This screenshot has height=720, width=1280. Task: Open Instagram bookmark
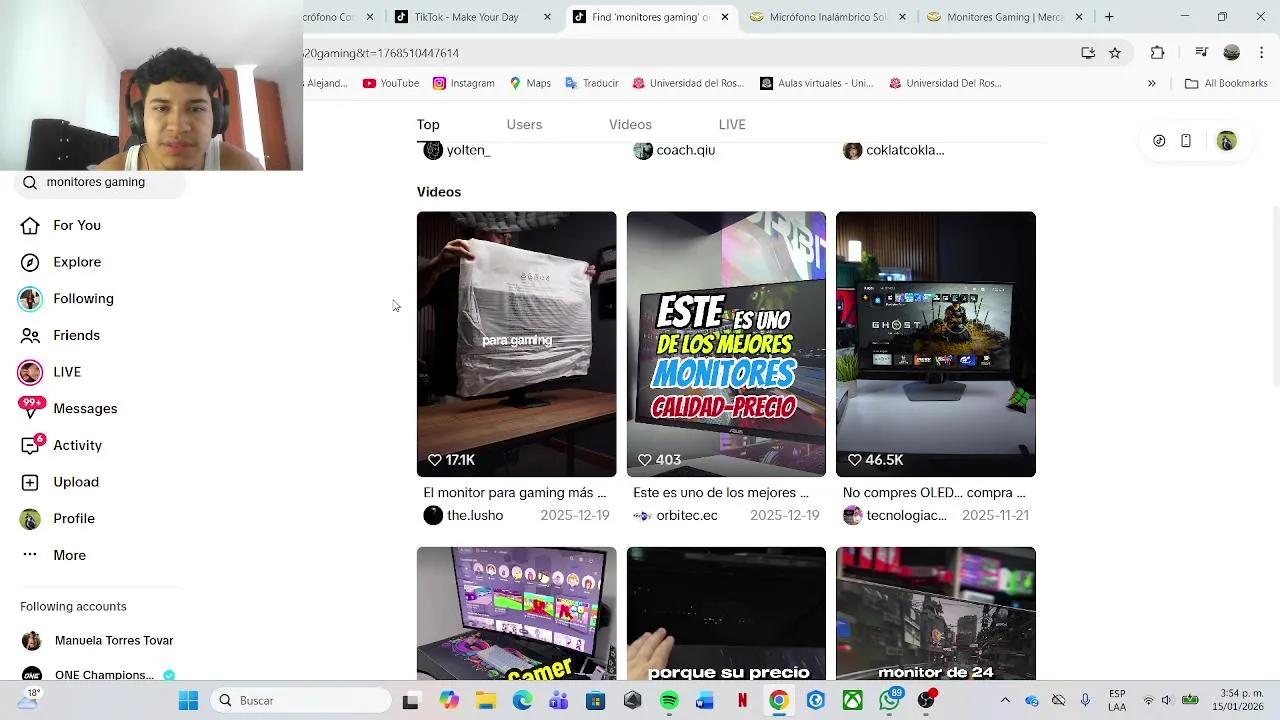(x=464, y=84)
